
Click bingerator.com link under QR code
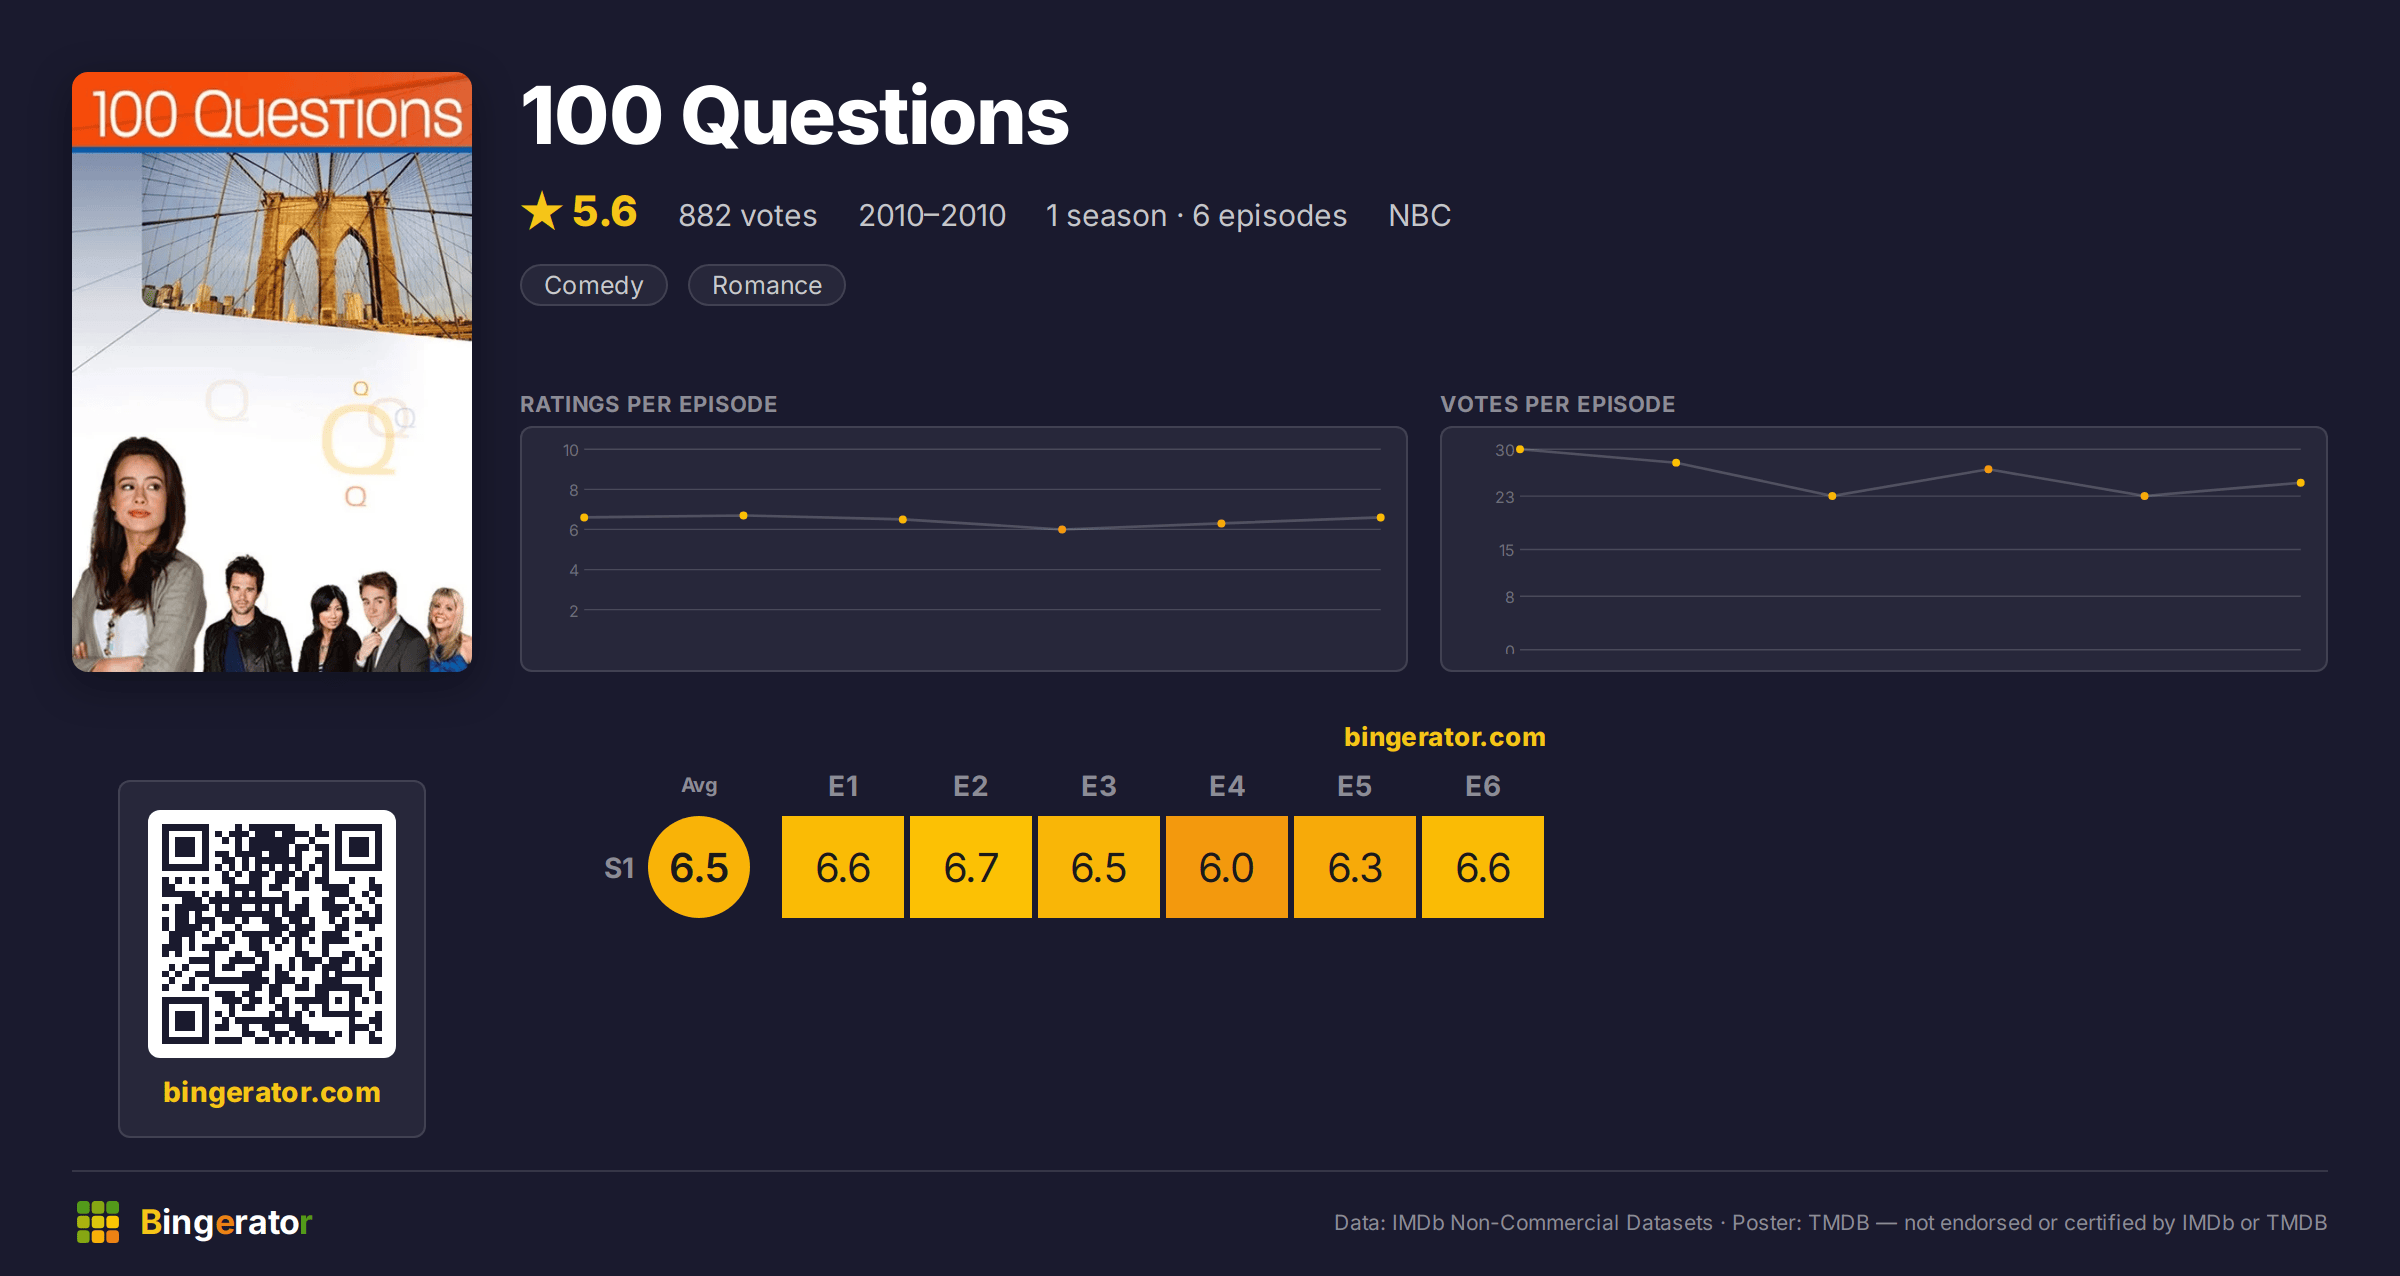coord(272,1092)
